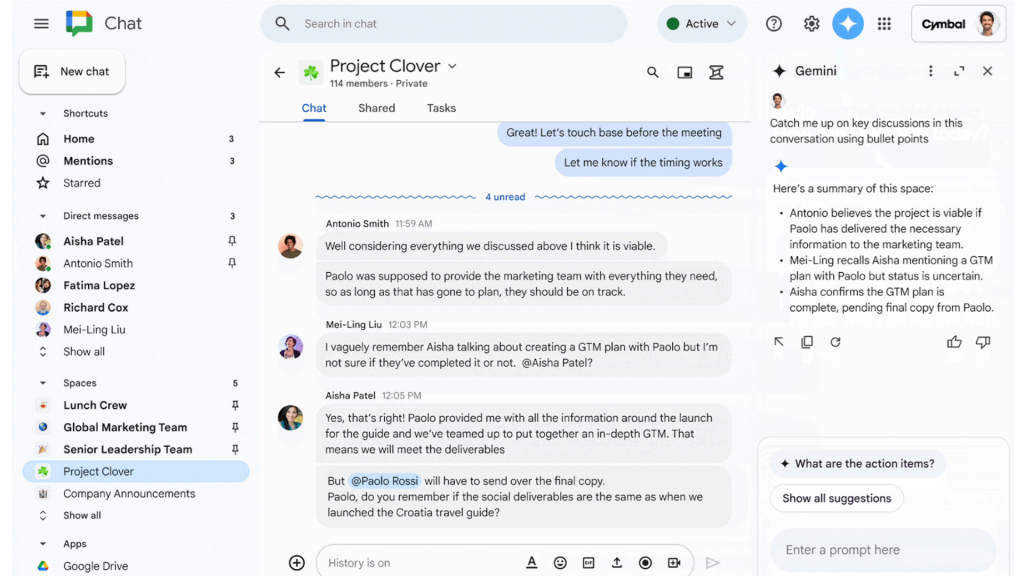Open the threads icon in Project Clover header
The width and height of the screenshot is (1024, 576).
(x=716, y=72)
